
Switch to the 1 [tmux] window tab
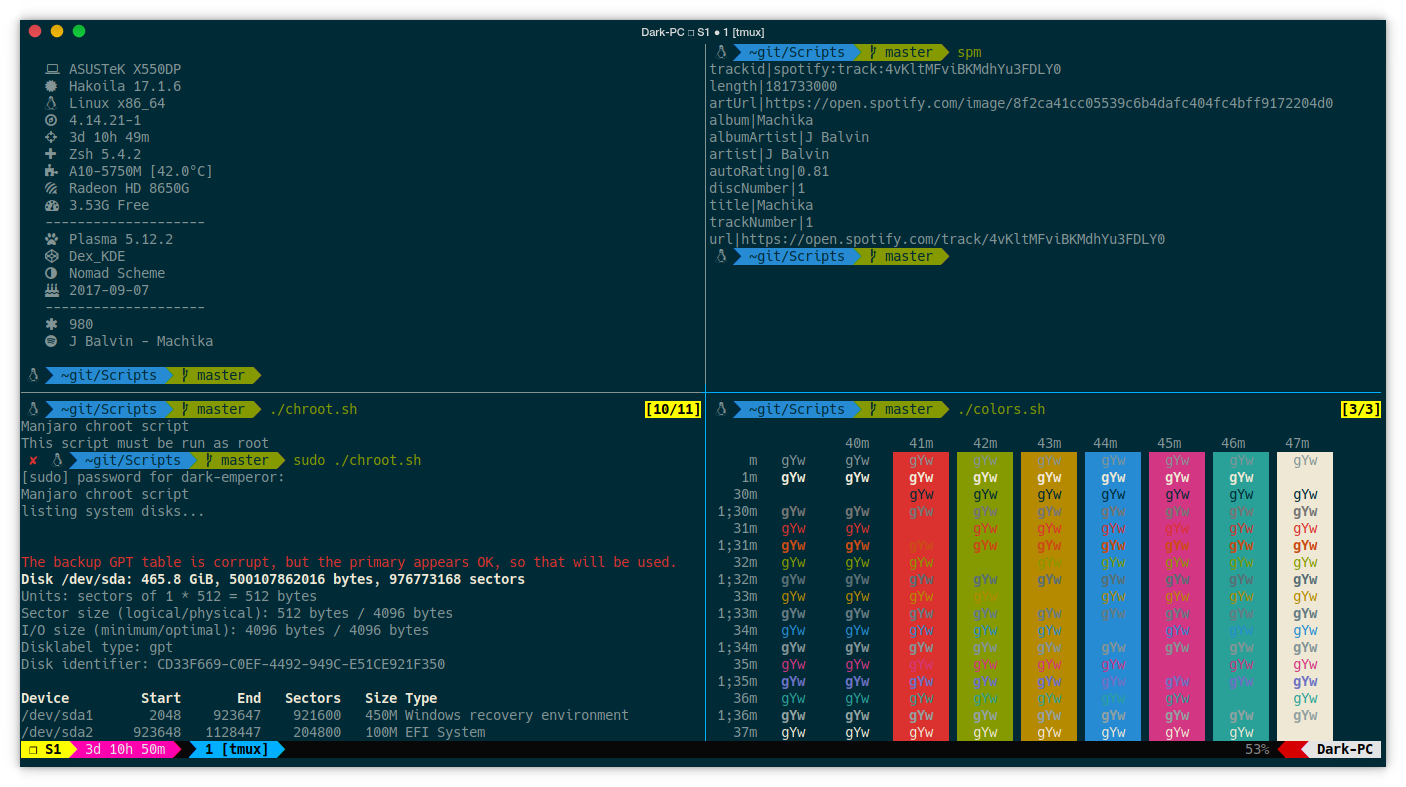pos(237,750)
